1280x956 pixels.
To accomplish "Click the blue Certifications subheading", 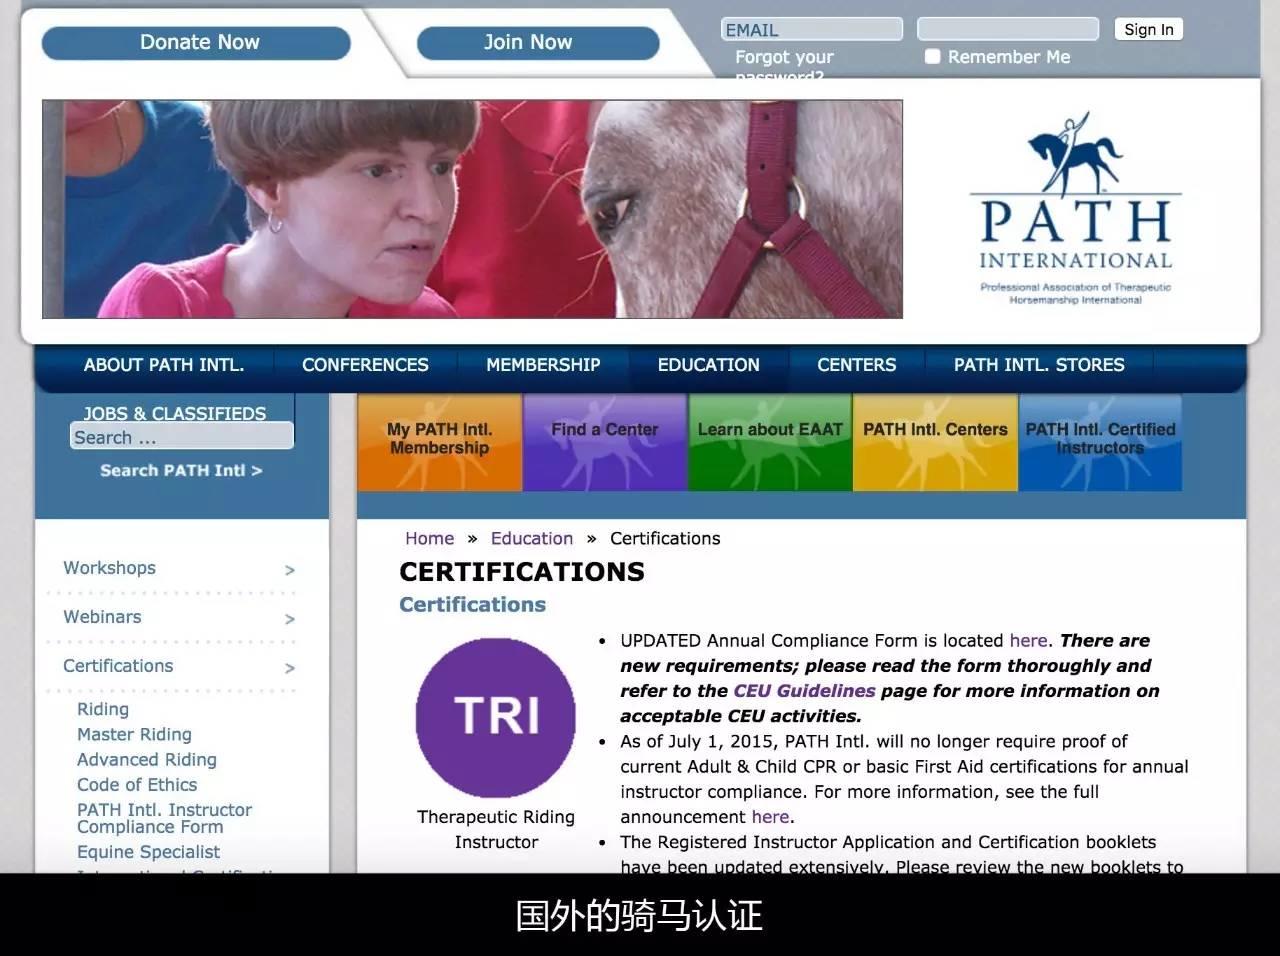I will coord(472,605).
